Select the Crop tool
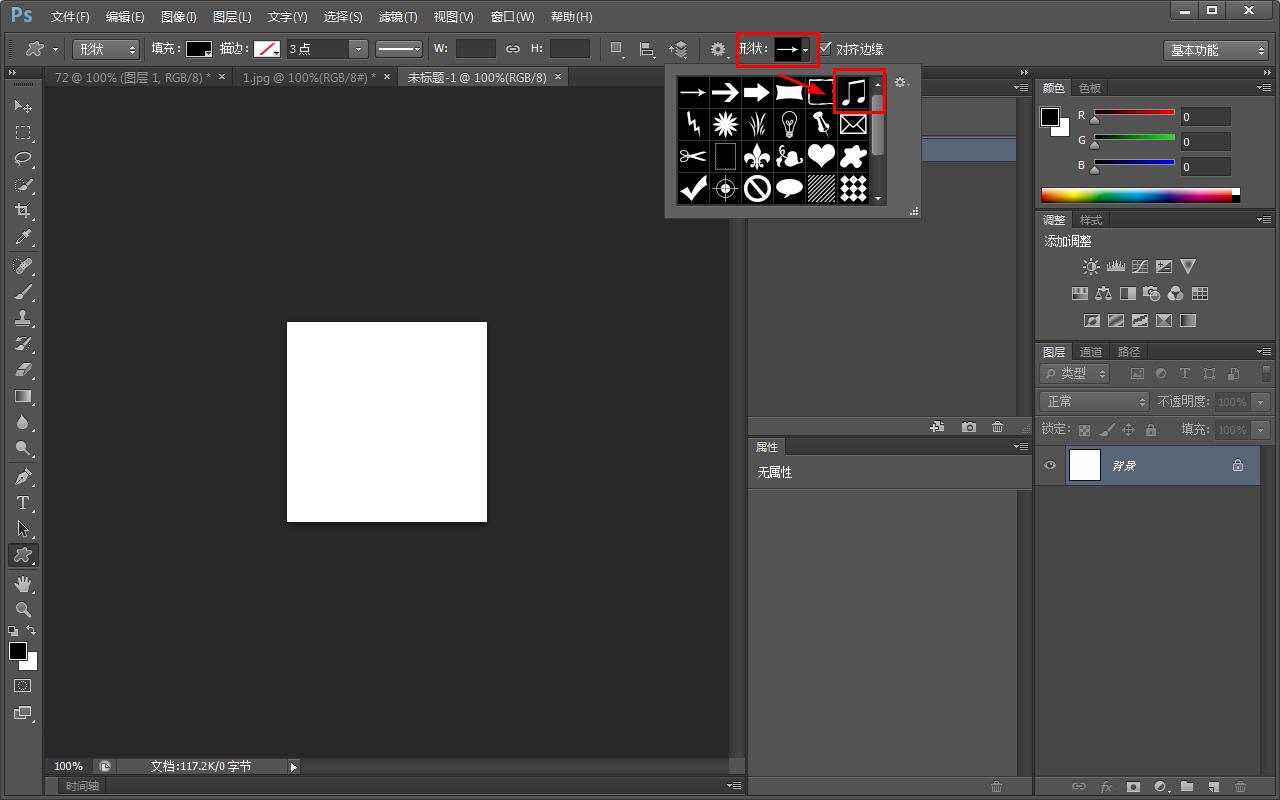This screenshot has height=800, width=1280. [23, 211]
